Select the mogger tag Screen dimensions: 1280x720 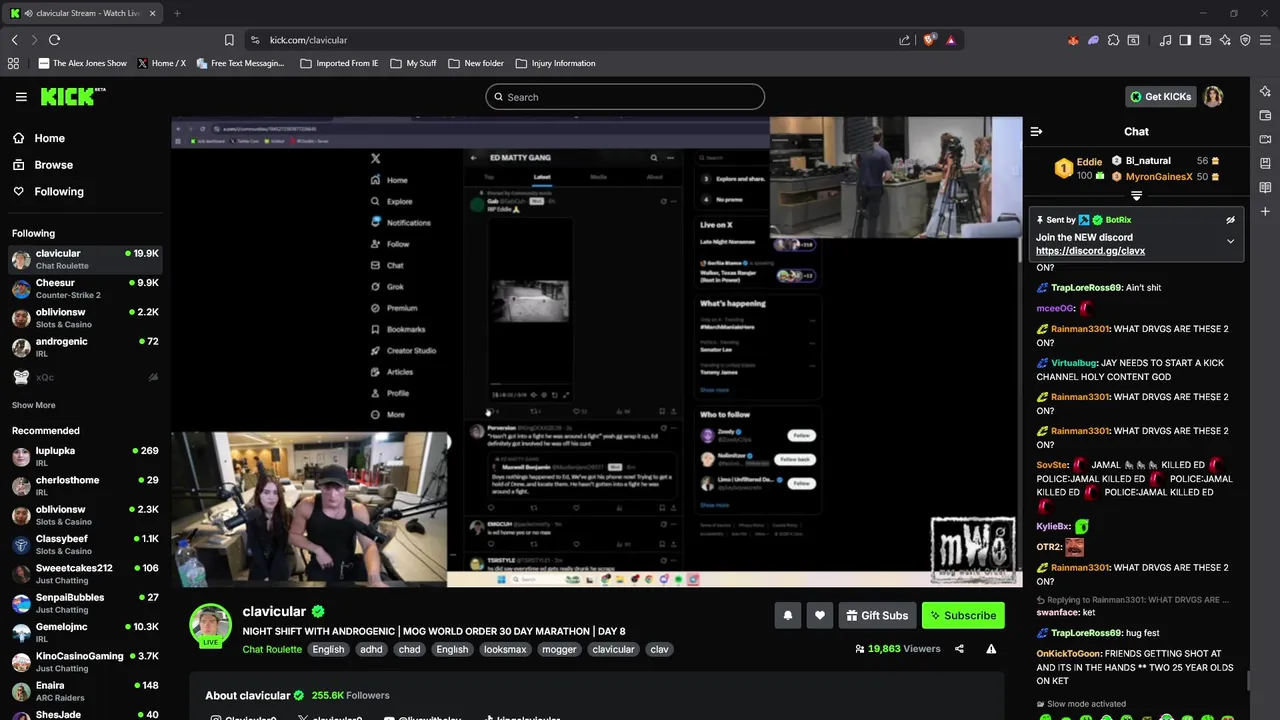coord(559,649)
